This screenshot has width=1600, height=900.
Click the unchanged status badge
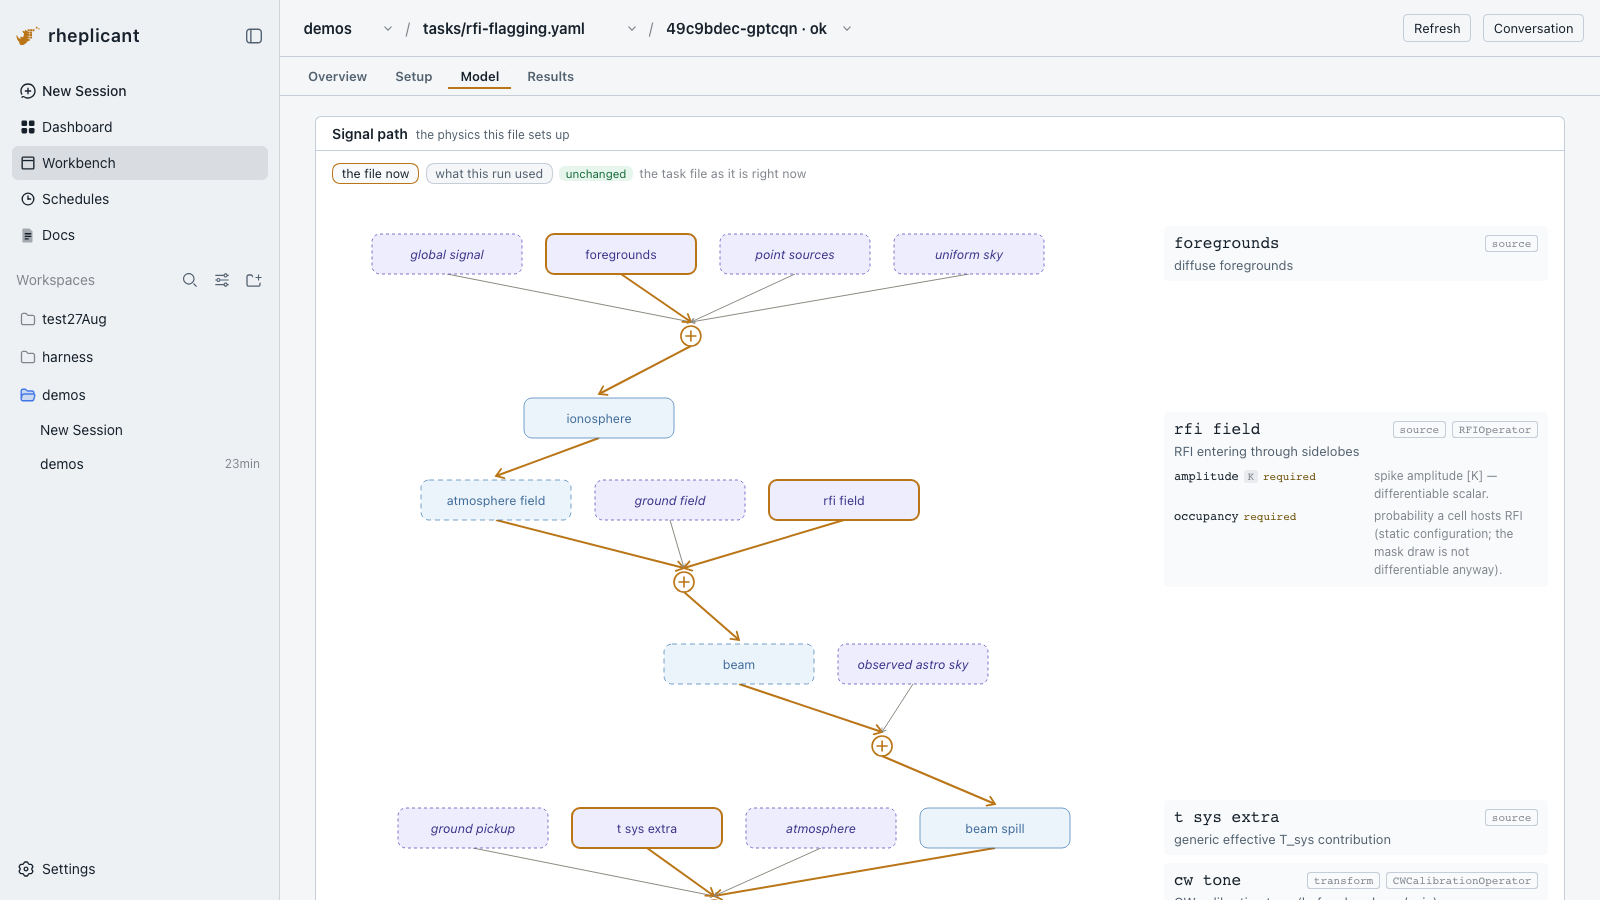596,174
